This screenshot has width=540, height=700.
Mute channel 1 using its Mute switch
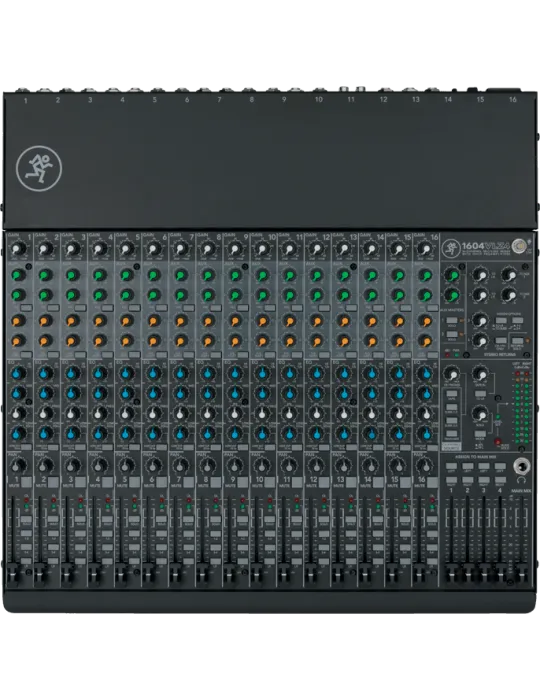pyautogui.click(x=26, y=482)
